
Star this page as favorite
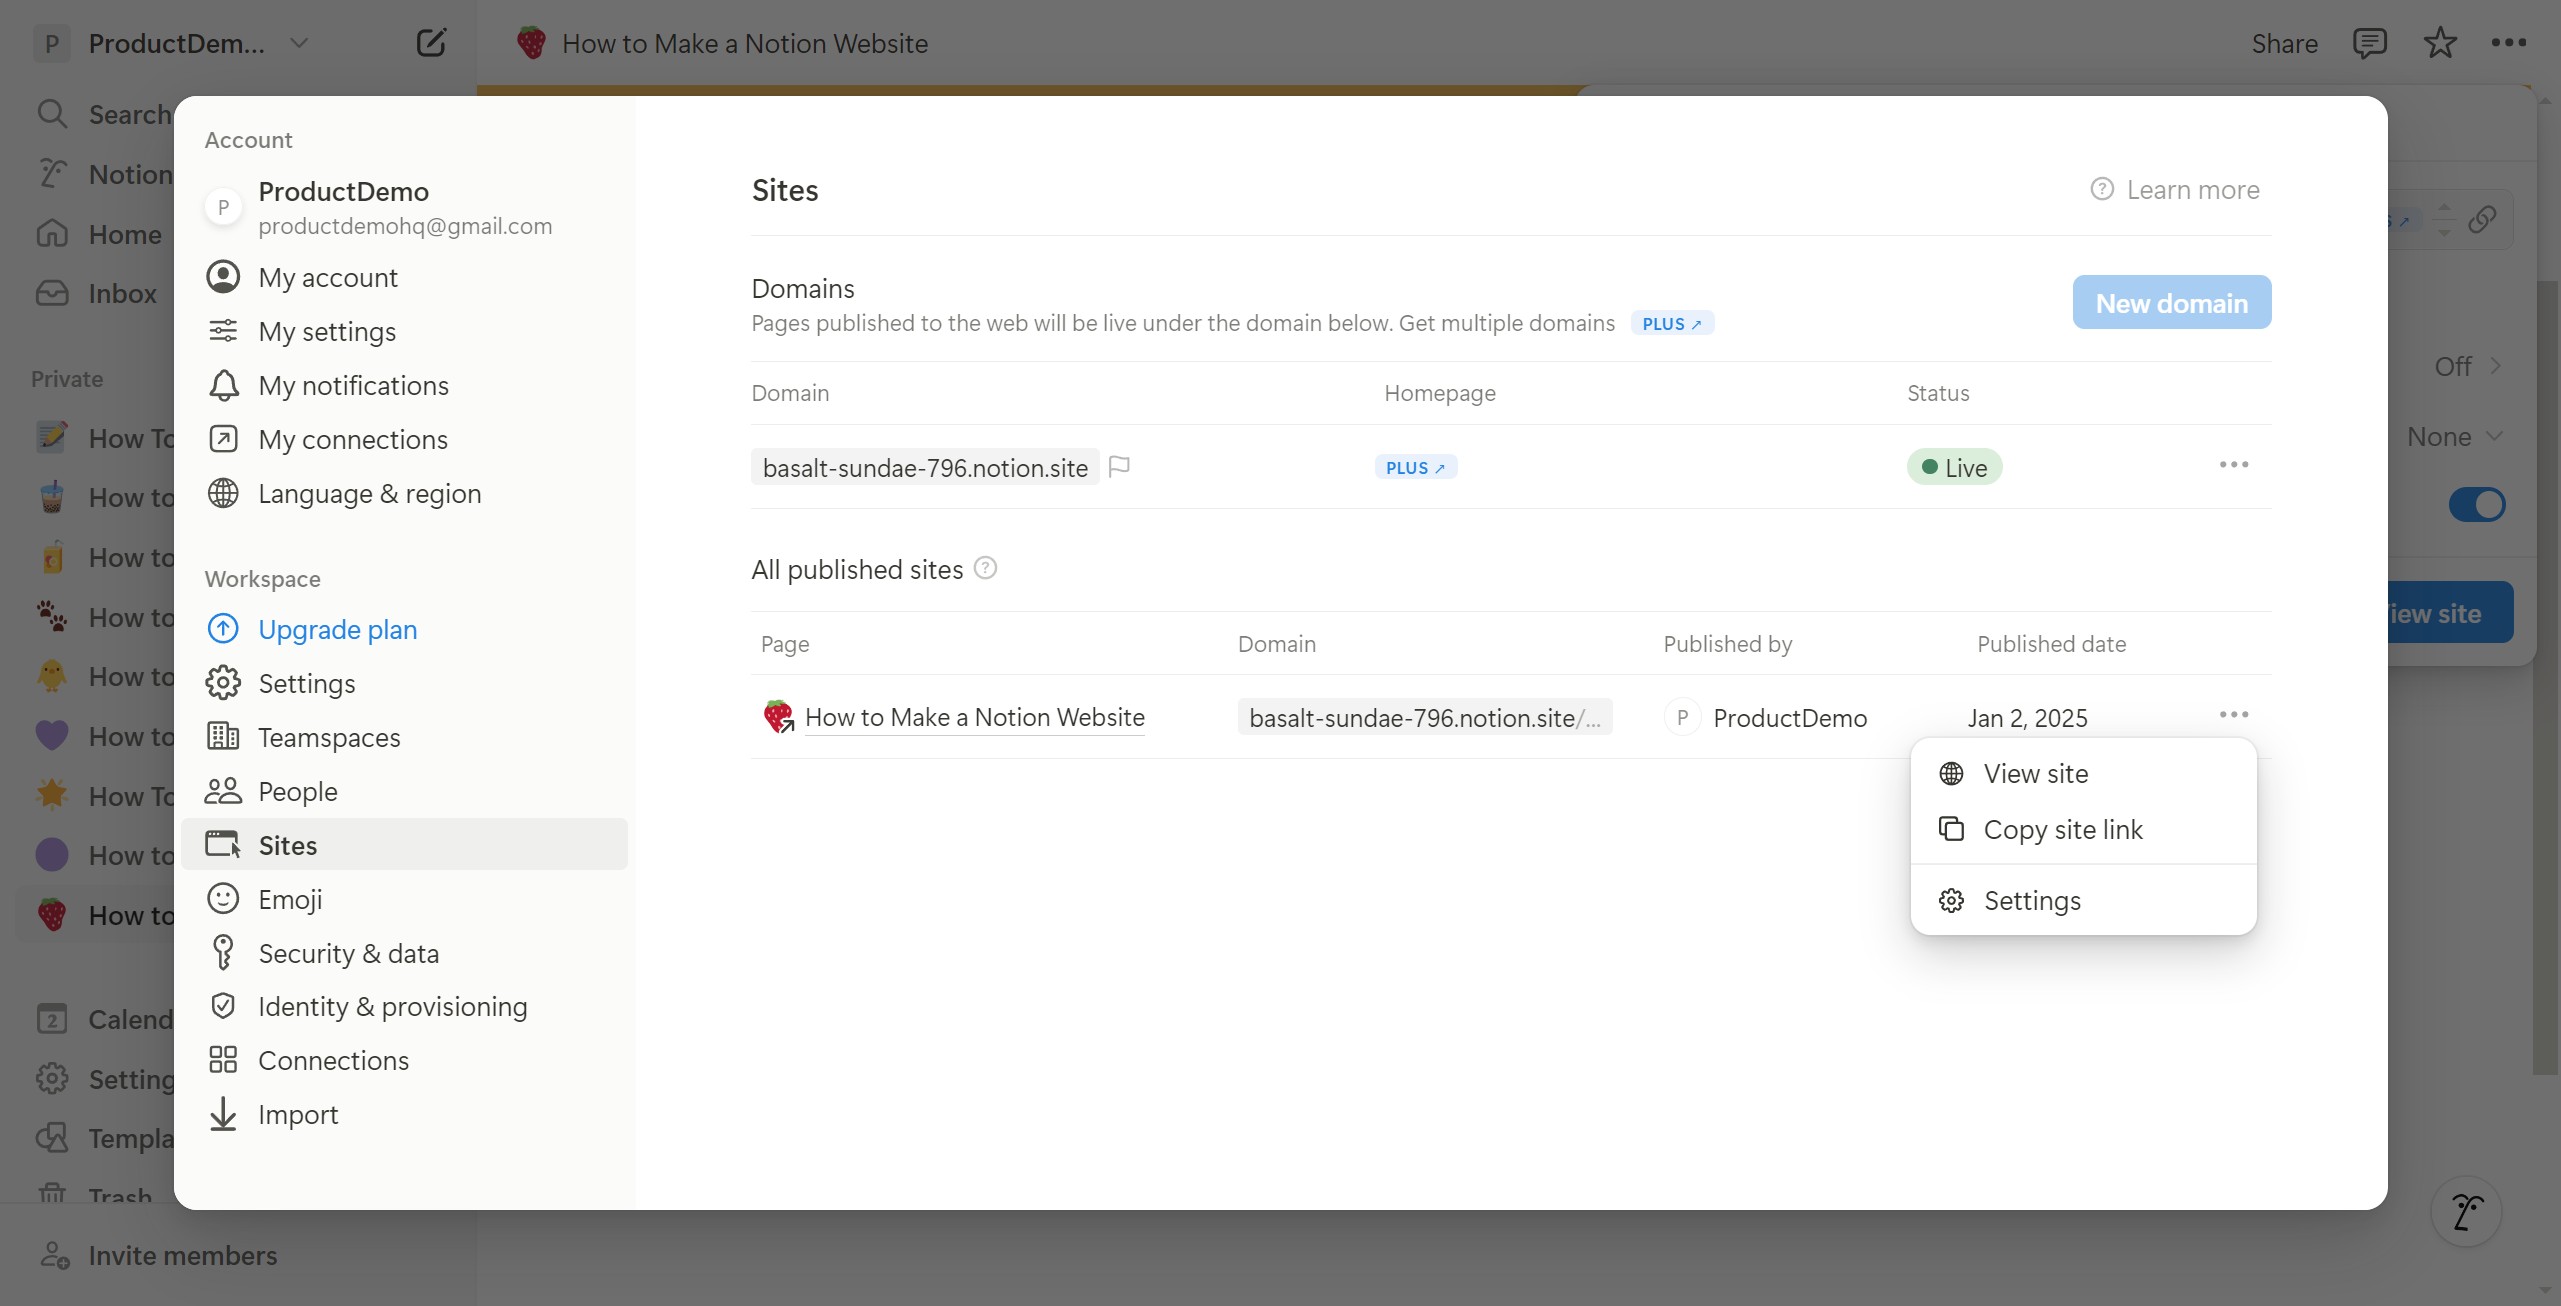pyautogui.click(x=2439, y=43)
